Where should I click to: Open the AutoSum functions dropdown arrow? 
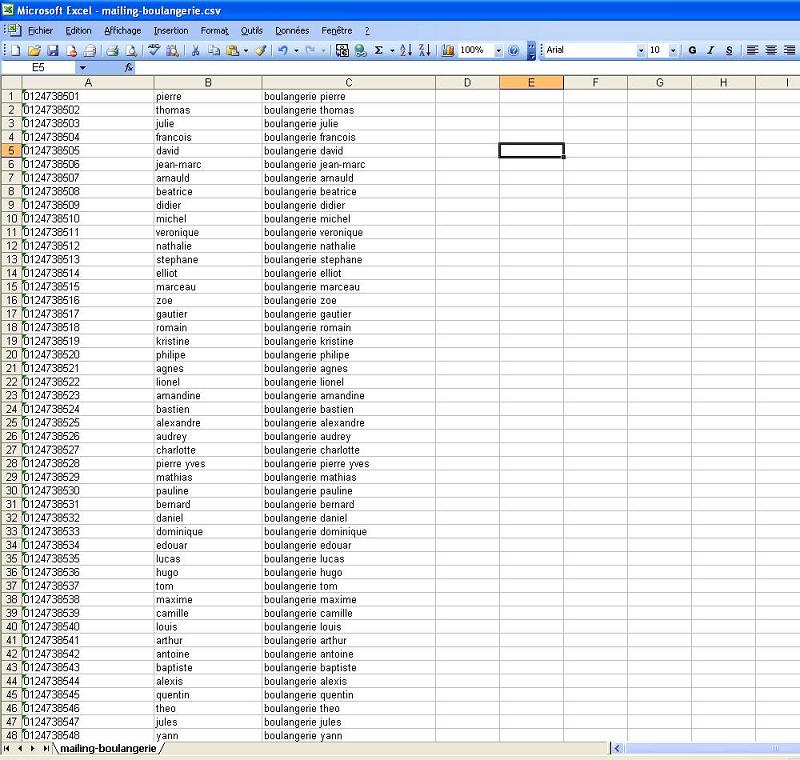tap(392, 50)
